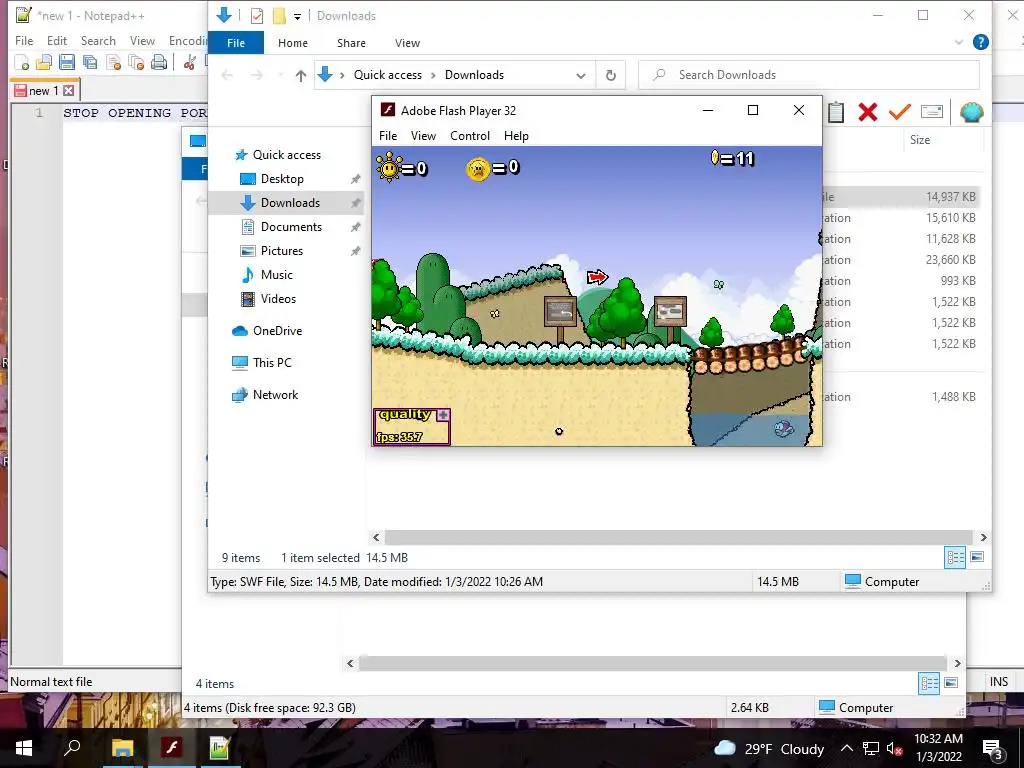The height and width of the screenshot is (768, 1024).
Task: Click the Downloads window horizontal scrollbar
Action: 679,537
